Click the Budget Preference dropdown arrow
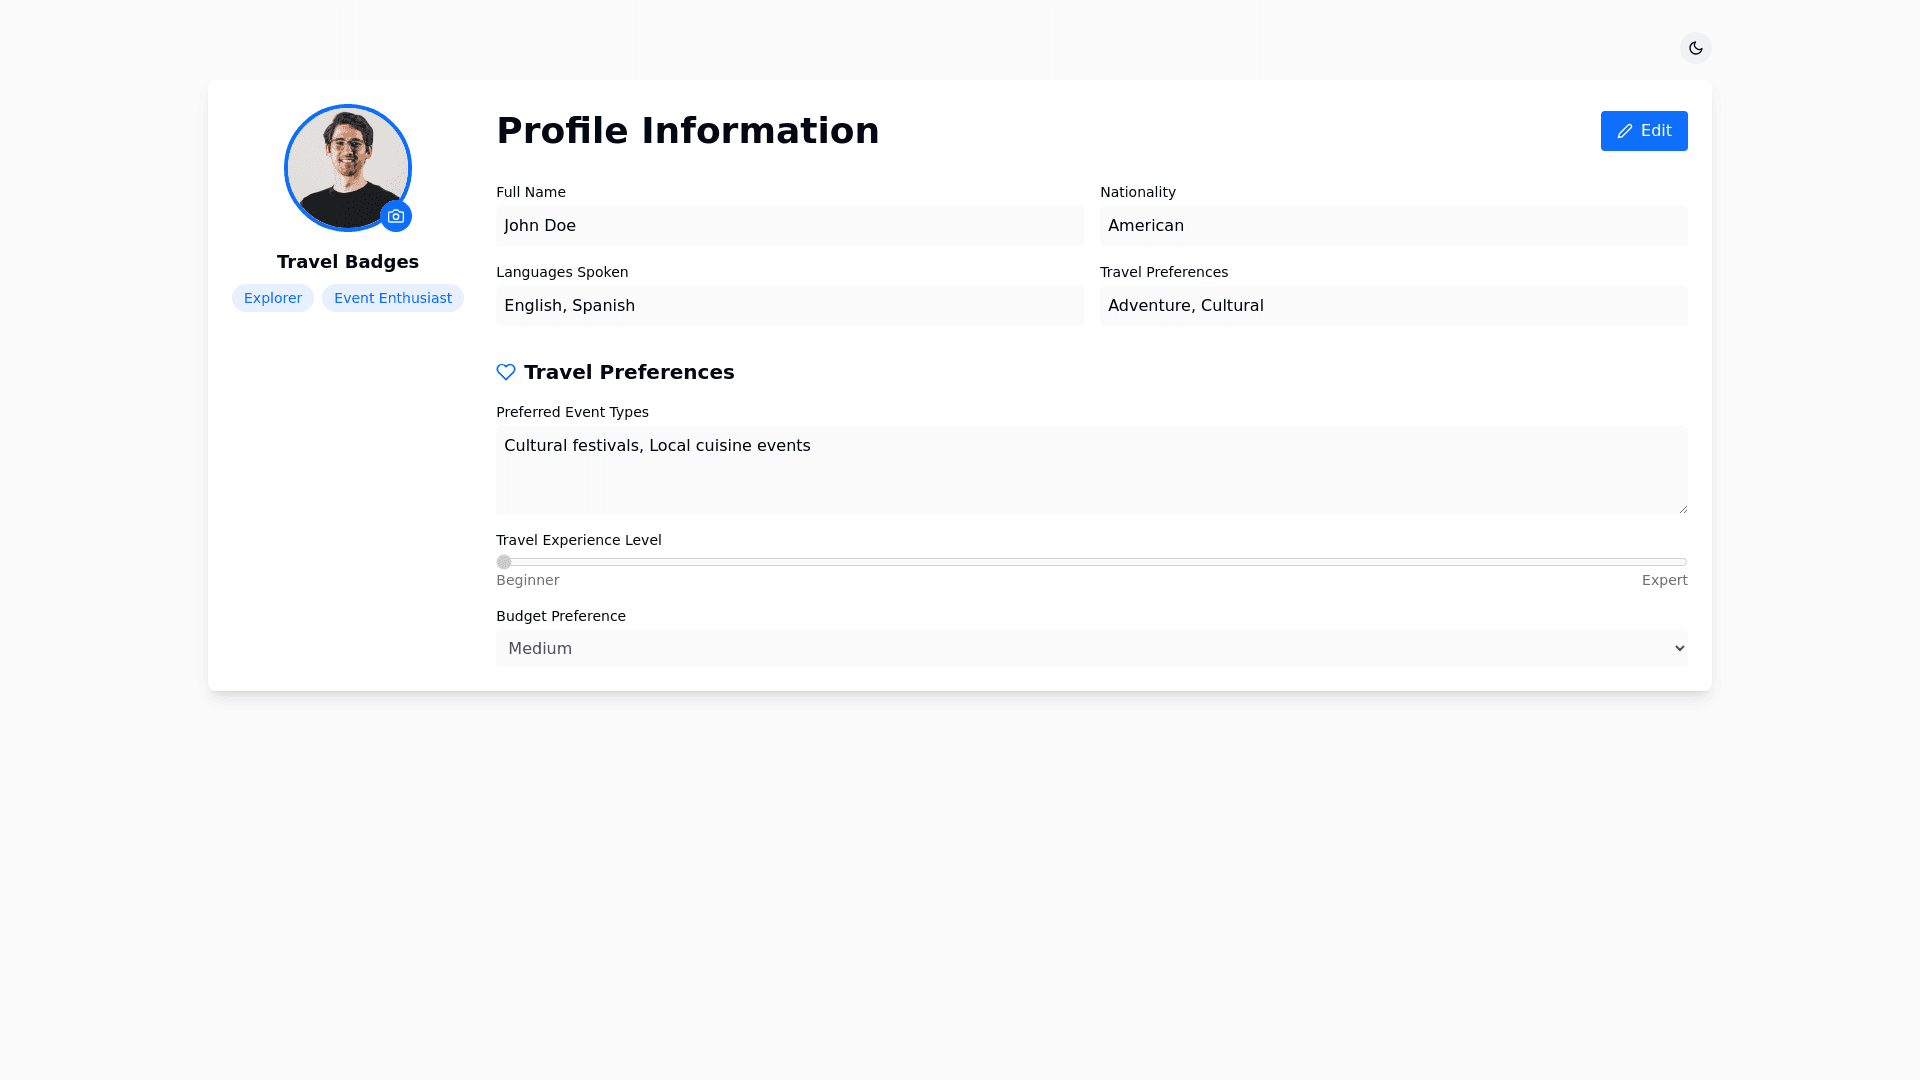 1679,648
